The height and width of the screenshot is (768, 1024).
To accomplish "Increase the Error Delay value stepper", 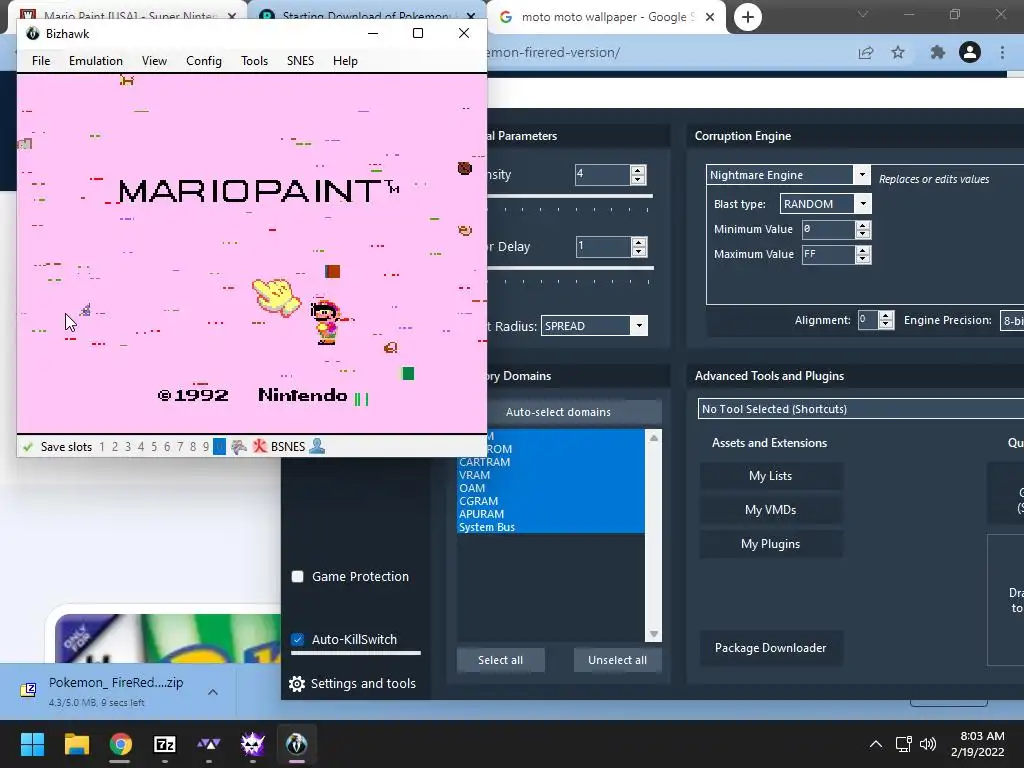I will [639, 242].
